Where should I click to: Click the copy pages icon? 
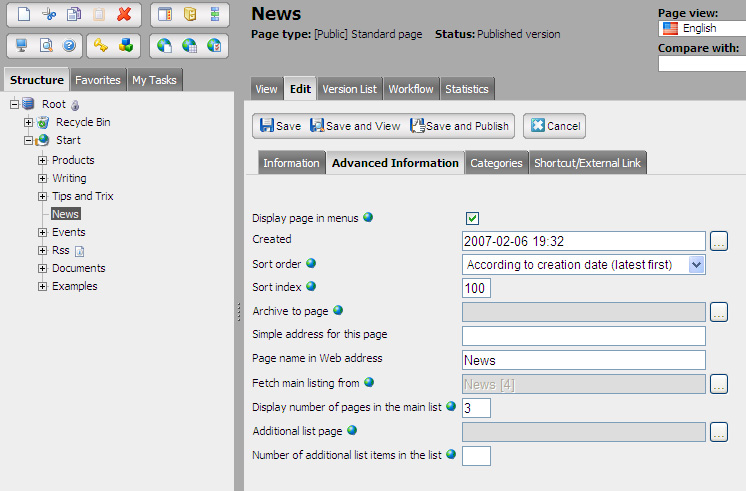(73, 14)
